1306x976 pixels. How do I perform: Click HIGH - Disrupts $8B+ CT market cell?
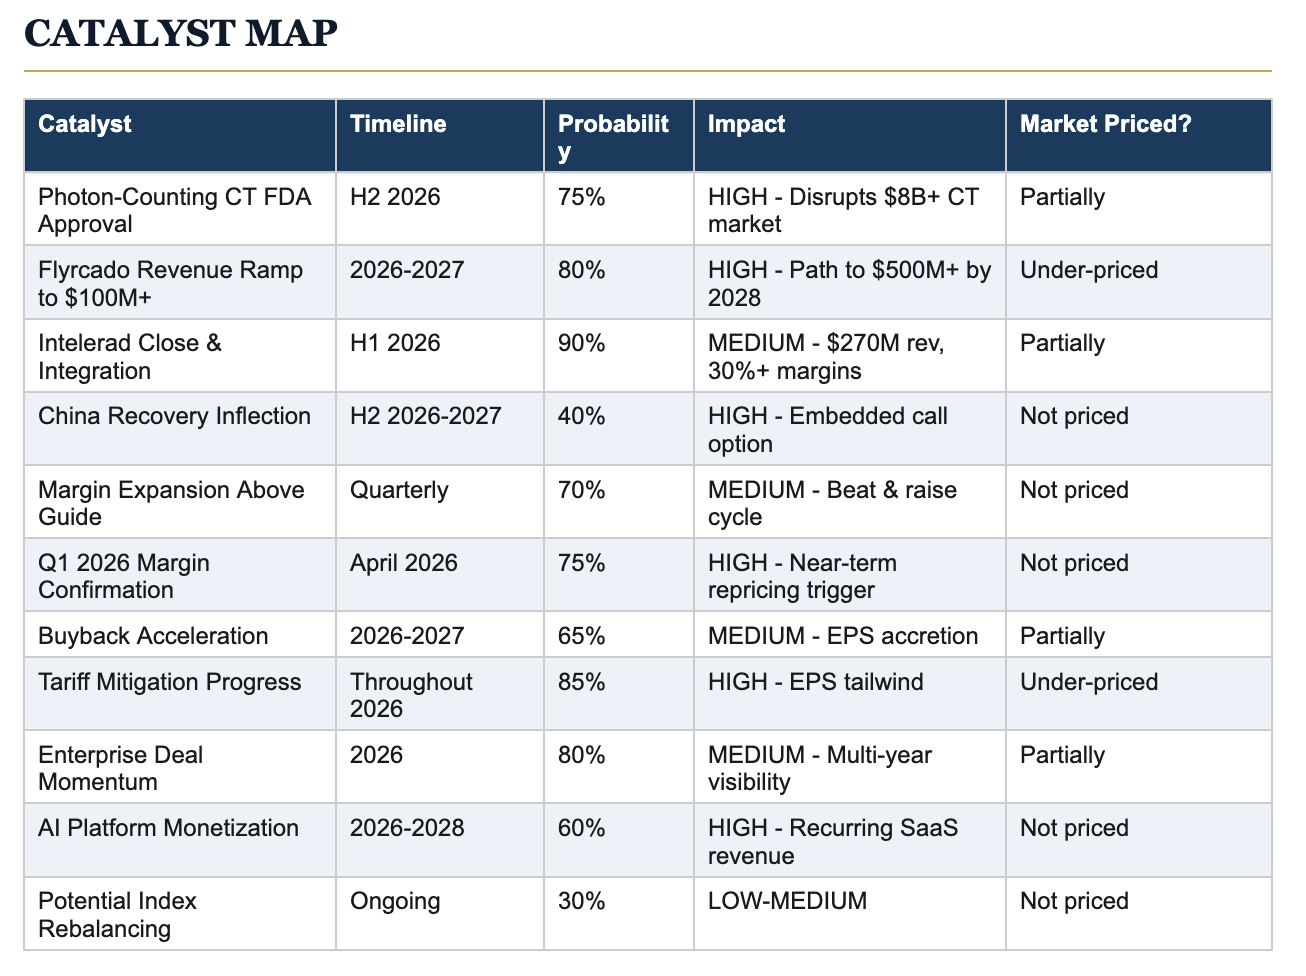pos(850,209)
